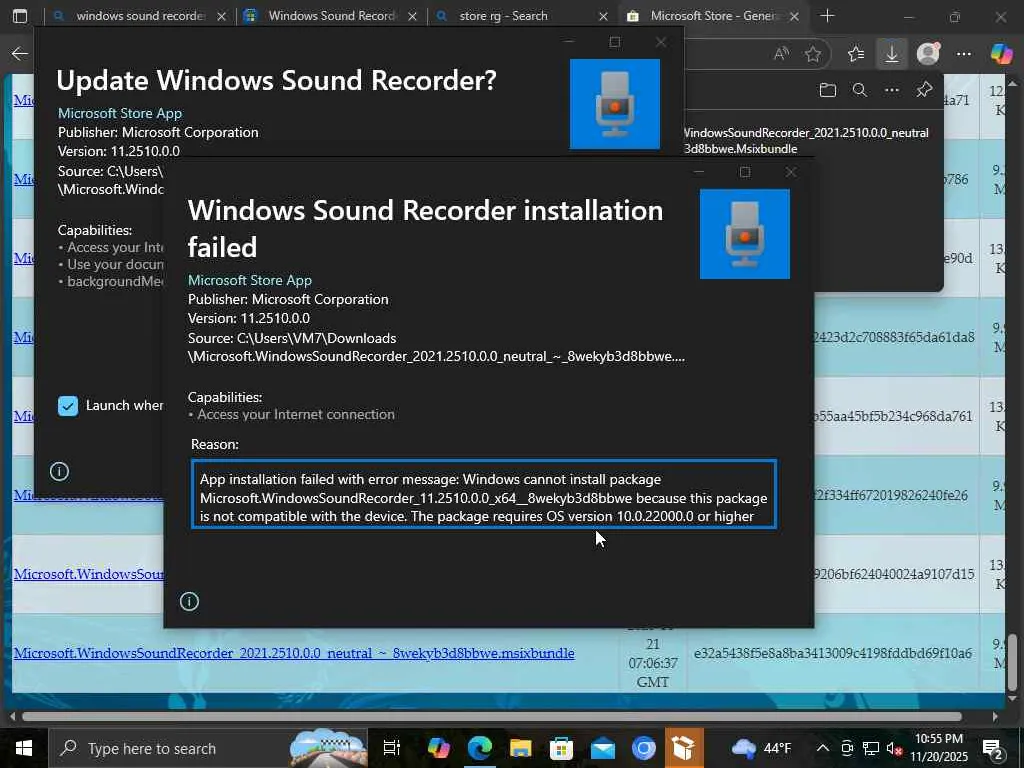Close the store rg - Search tab
This screenshot has width=1024, height=768.
pos(603,16)
